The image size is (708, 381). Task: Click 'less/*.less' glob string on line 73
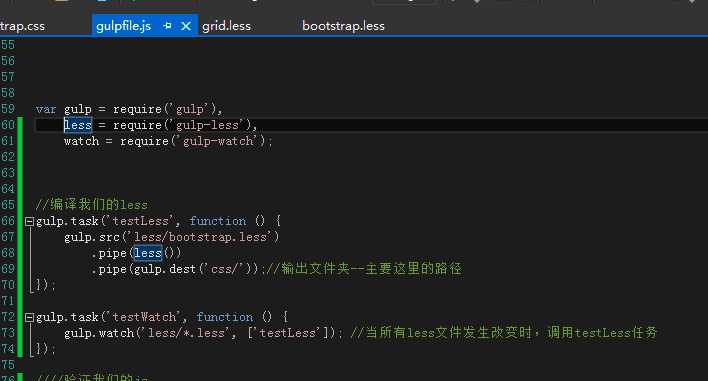pos(186,333)
